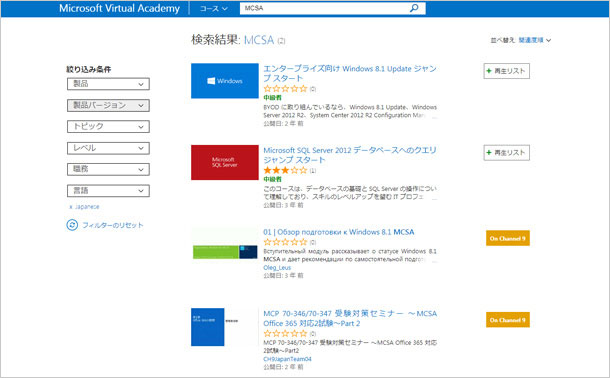The width and height of the screenshot is (610, 378).
Task: Expand the コース menu in header
Action: [x=214, y=8]
